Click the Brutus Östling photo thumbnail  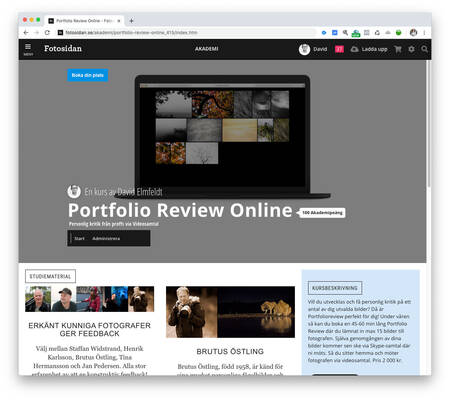click(230, 312)
